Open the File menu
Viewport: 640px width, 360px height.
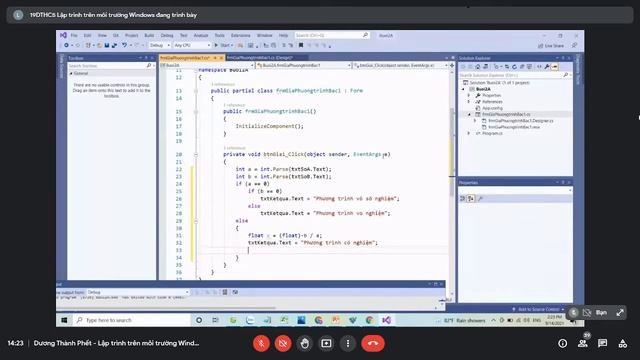[x=74, y=36]
